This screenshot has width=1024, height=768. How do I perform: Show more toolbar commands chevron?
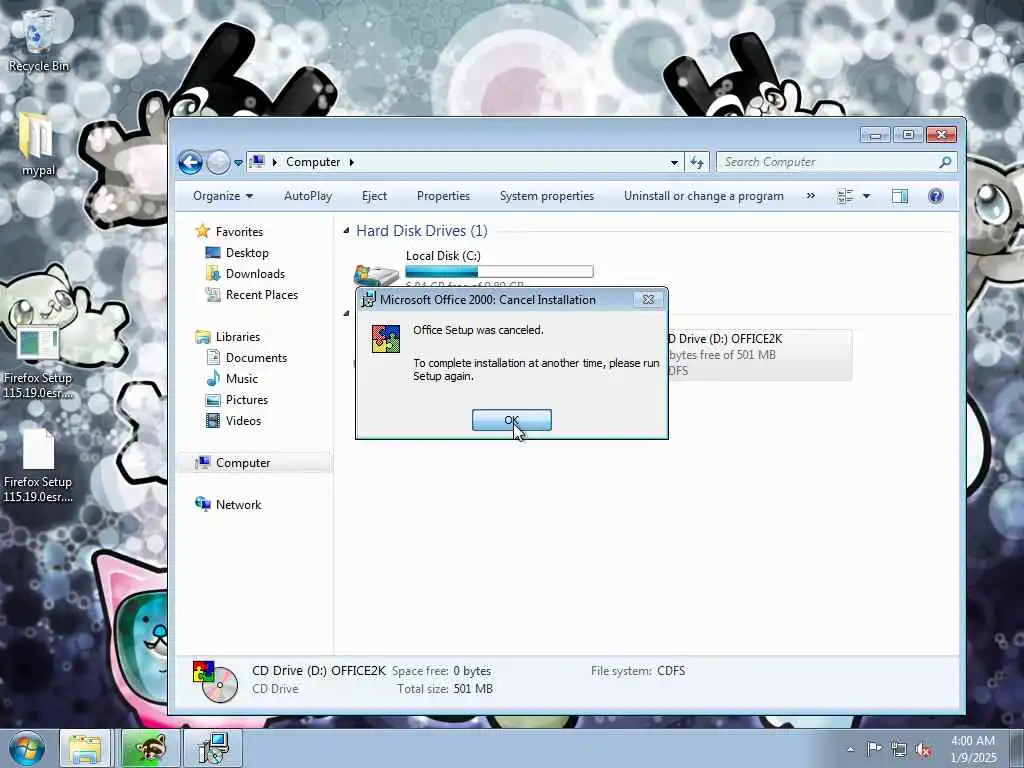point(810,196)
